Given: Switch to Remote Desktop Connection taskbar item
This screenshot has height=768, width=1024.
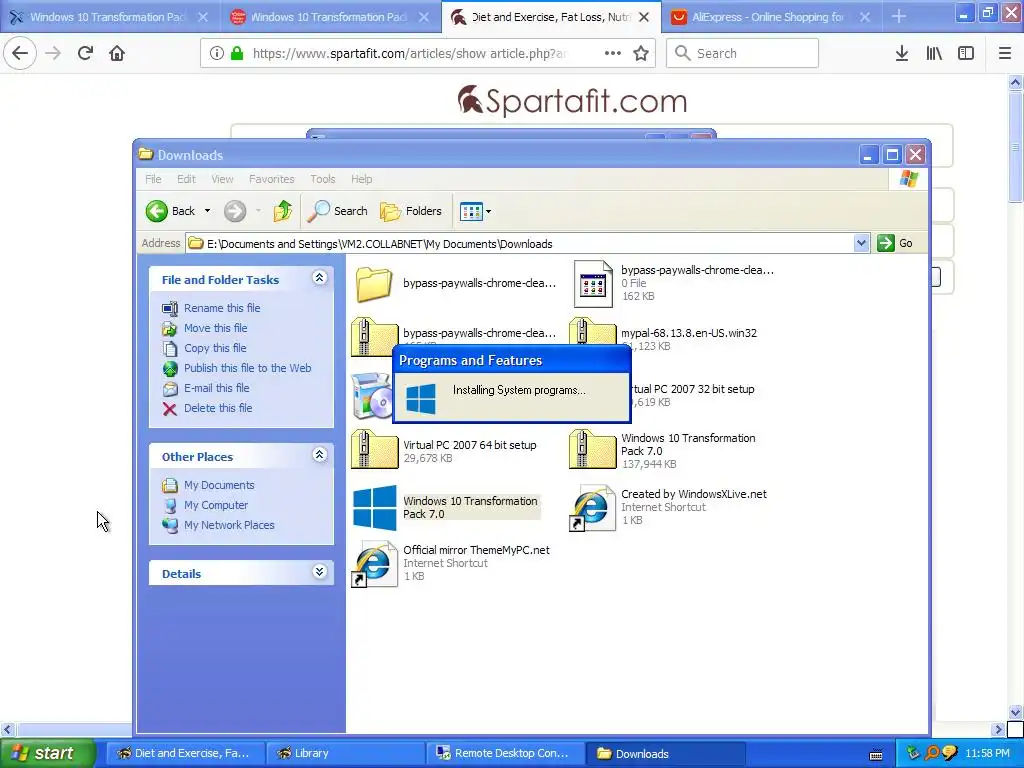Looking at the screenshot, I should pos(503,753).
